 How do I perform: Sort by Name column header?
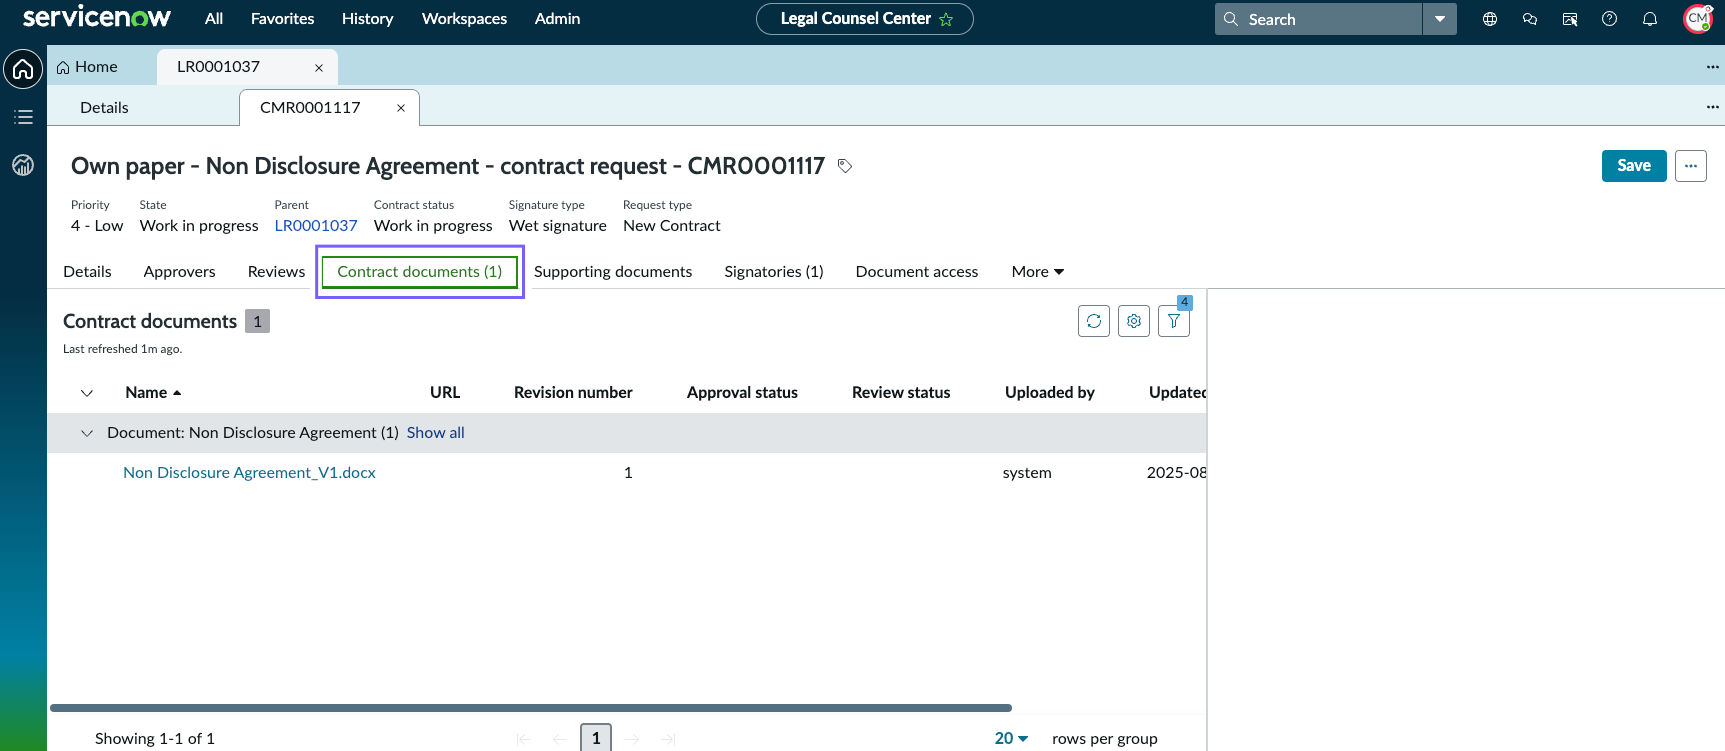tap(153, 393)
